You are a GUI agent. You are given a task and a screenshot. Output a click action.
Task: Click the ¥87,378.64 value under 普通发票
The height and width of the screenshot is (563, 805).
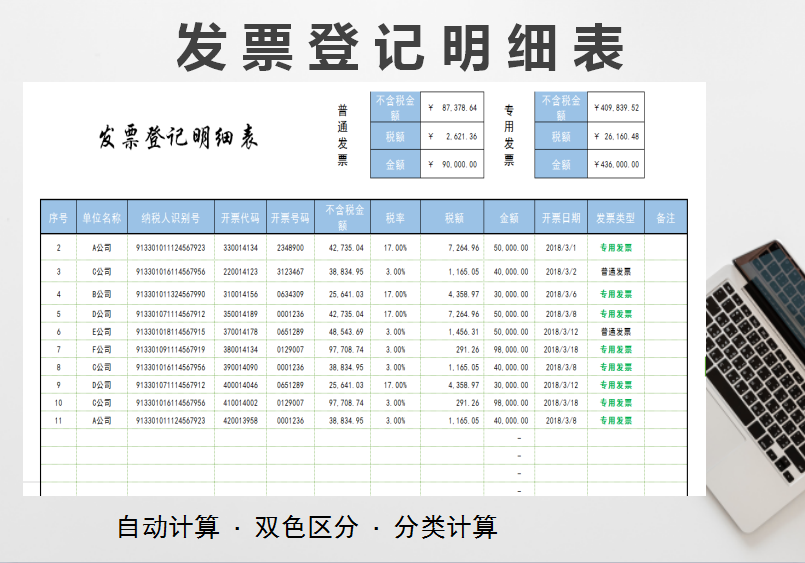pos(452,107)
